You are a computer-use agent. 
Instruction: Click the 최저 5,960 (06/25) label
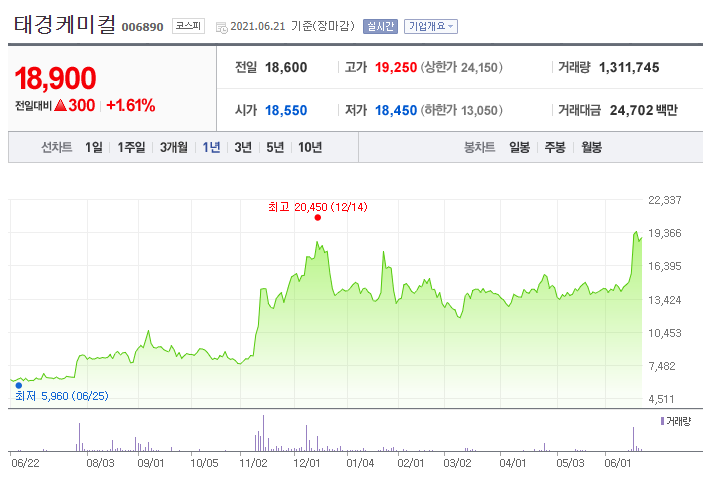click(61, 396)
